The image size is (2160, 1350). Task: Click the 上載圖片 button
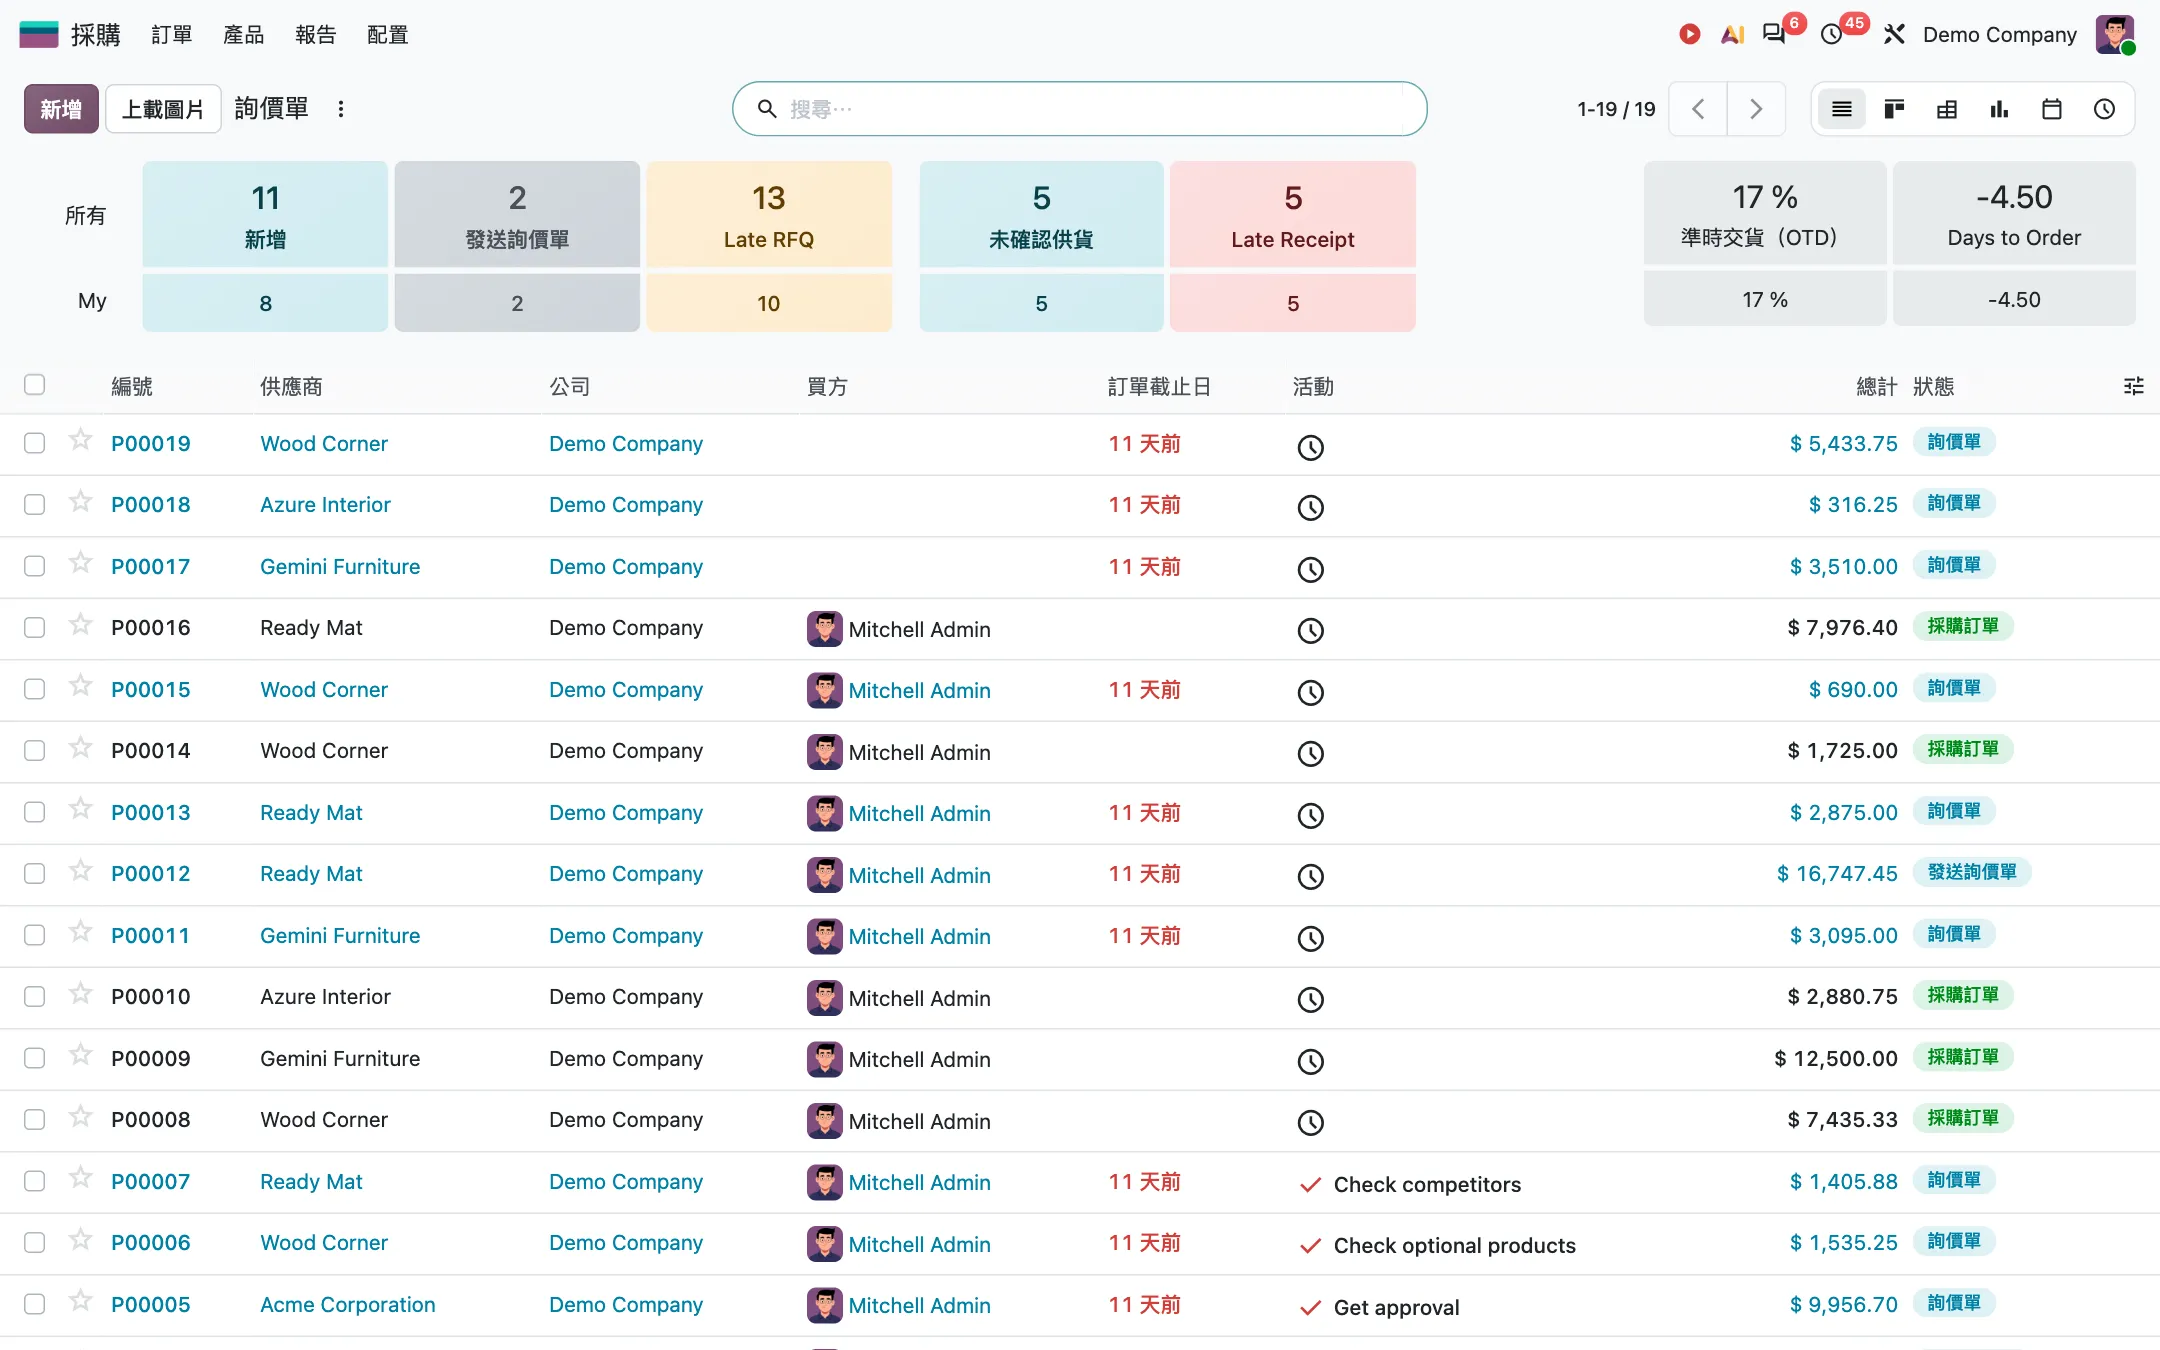click(163, 109)
